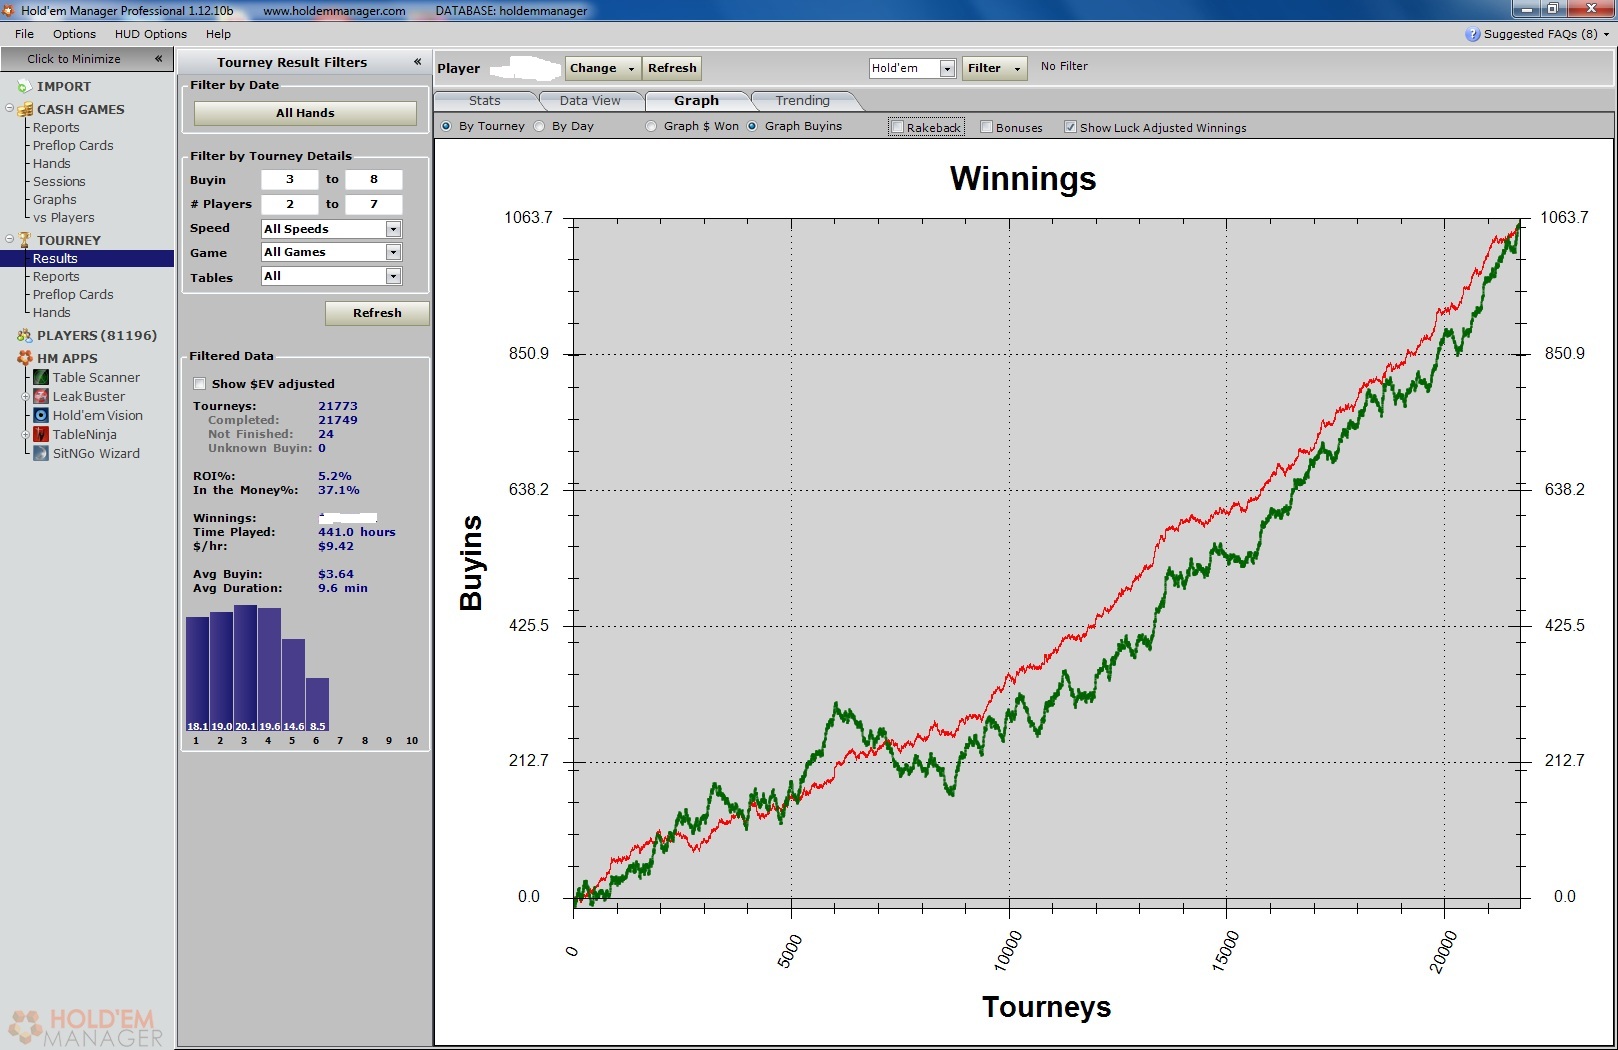Select Graph $ Won radio button
The image size is (1618, 1050).
point(652,126)
